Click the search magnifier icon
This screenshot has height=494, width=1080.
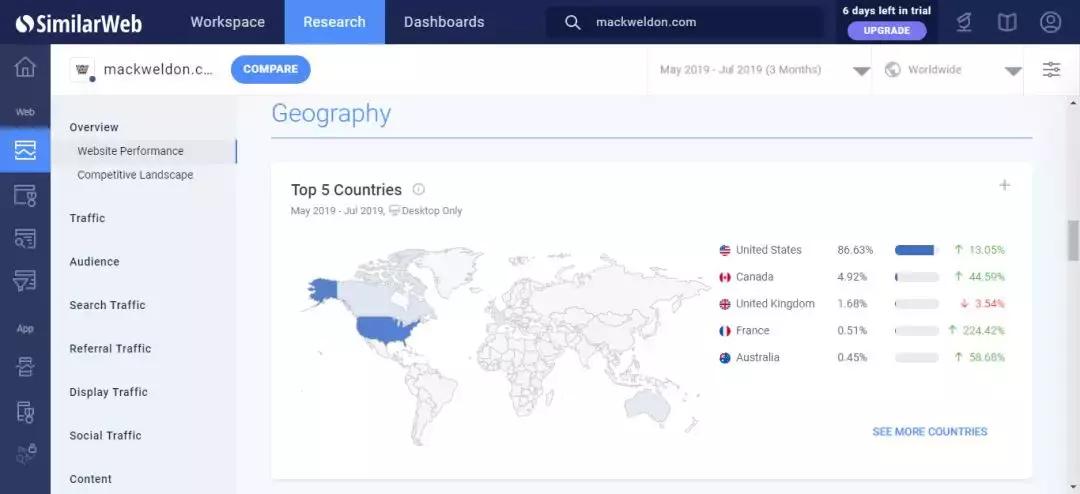pos(572,22)
